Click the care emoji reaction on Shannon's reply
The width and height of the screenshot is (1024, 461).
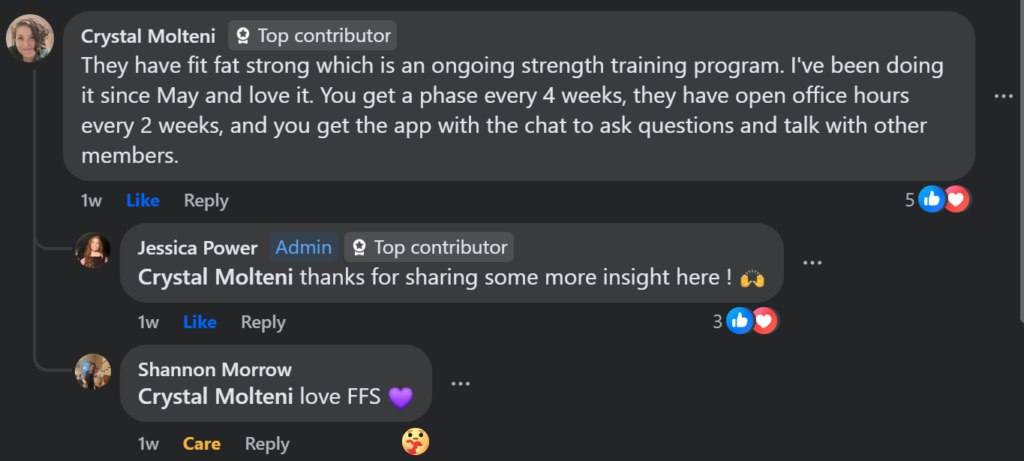pos(415,441)
